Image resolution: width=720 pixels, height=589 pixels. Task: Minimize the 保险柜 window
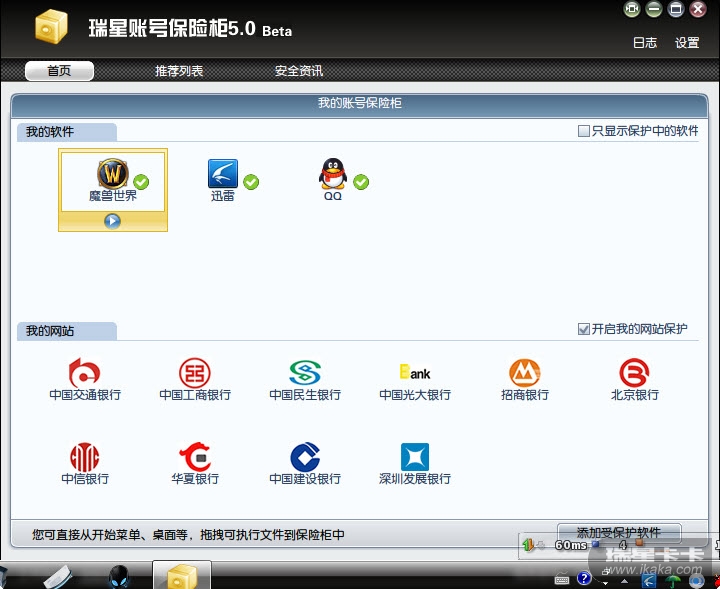(654, 9)
